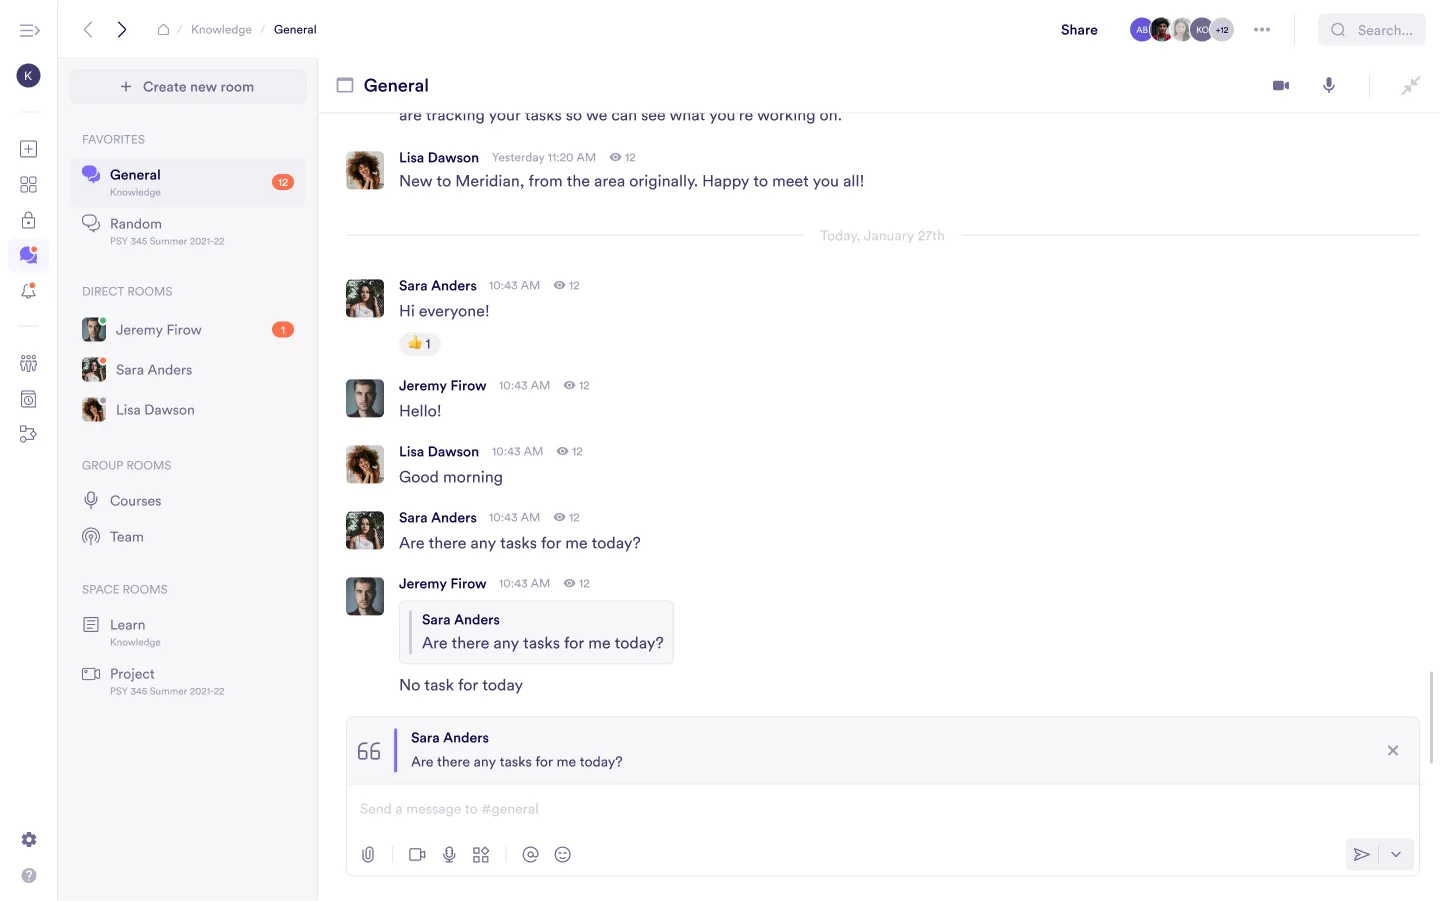Viewport: 1440px width, 901px height.
Task: Insert an emoji with the smiley icon
Action: click(x=563, y=854)
